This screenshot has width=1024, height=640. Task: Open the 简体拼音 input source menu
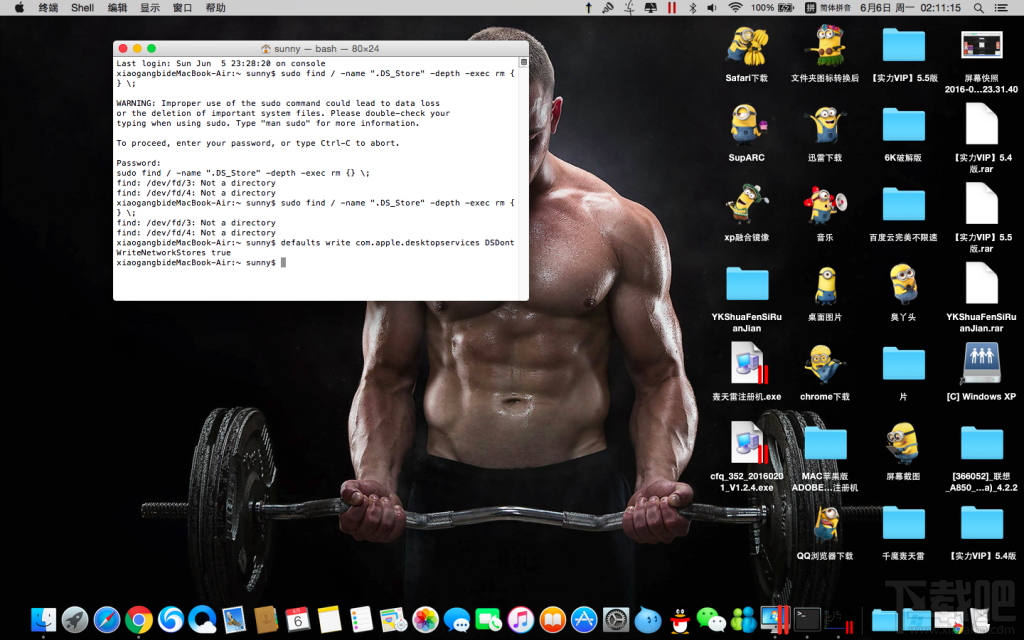827,8
